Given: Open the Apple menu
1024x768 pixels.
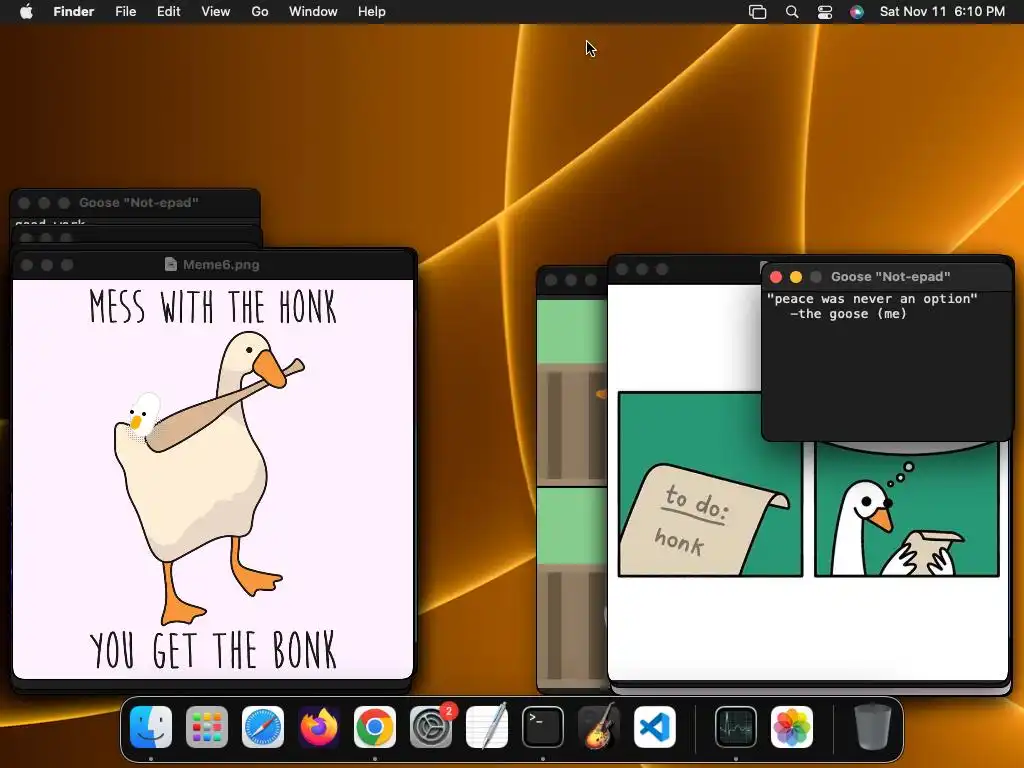Looking at the screenshot, I should point(26,12).
